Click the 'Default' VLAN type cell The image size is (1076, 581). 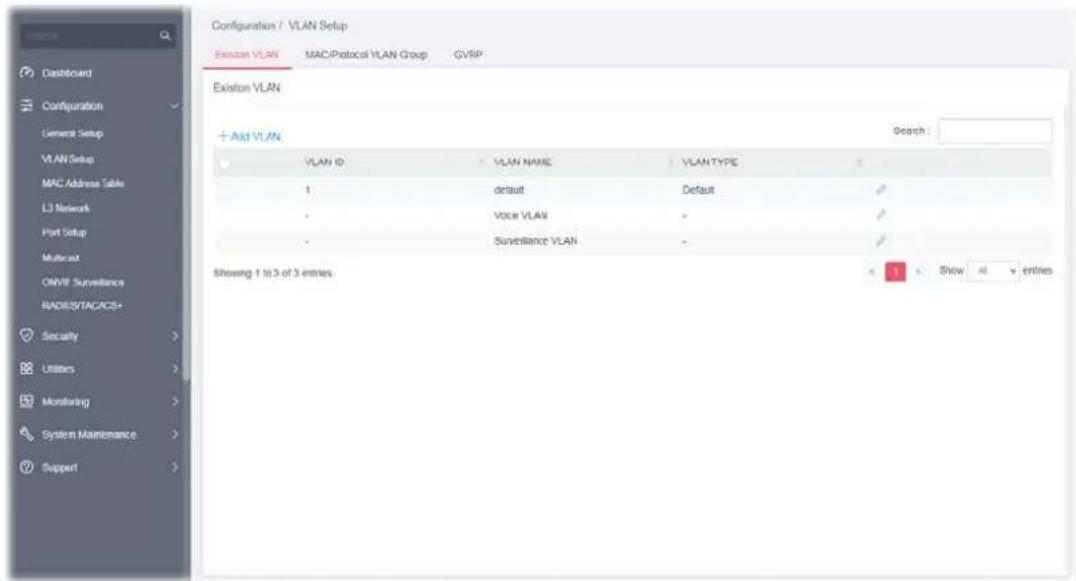coord(698,190)
